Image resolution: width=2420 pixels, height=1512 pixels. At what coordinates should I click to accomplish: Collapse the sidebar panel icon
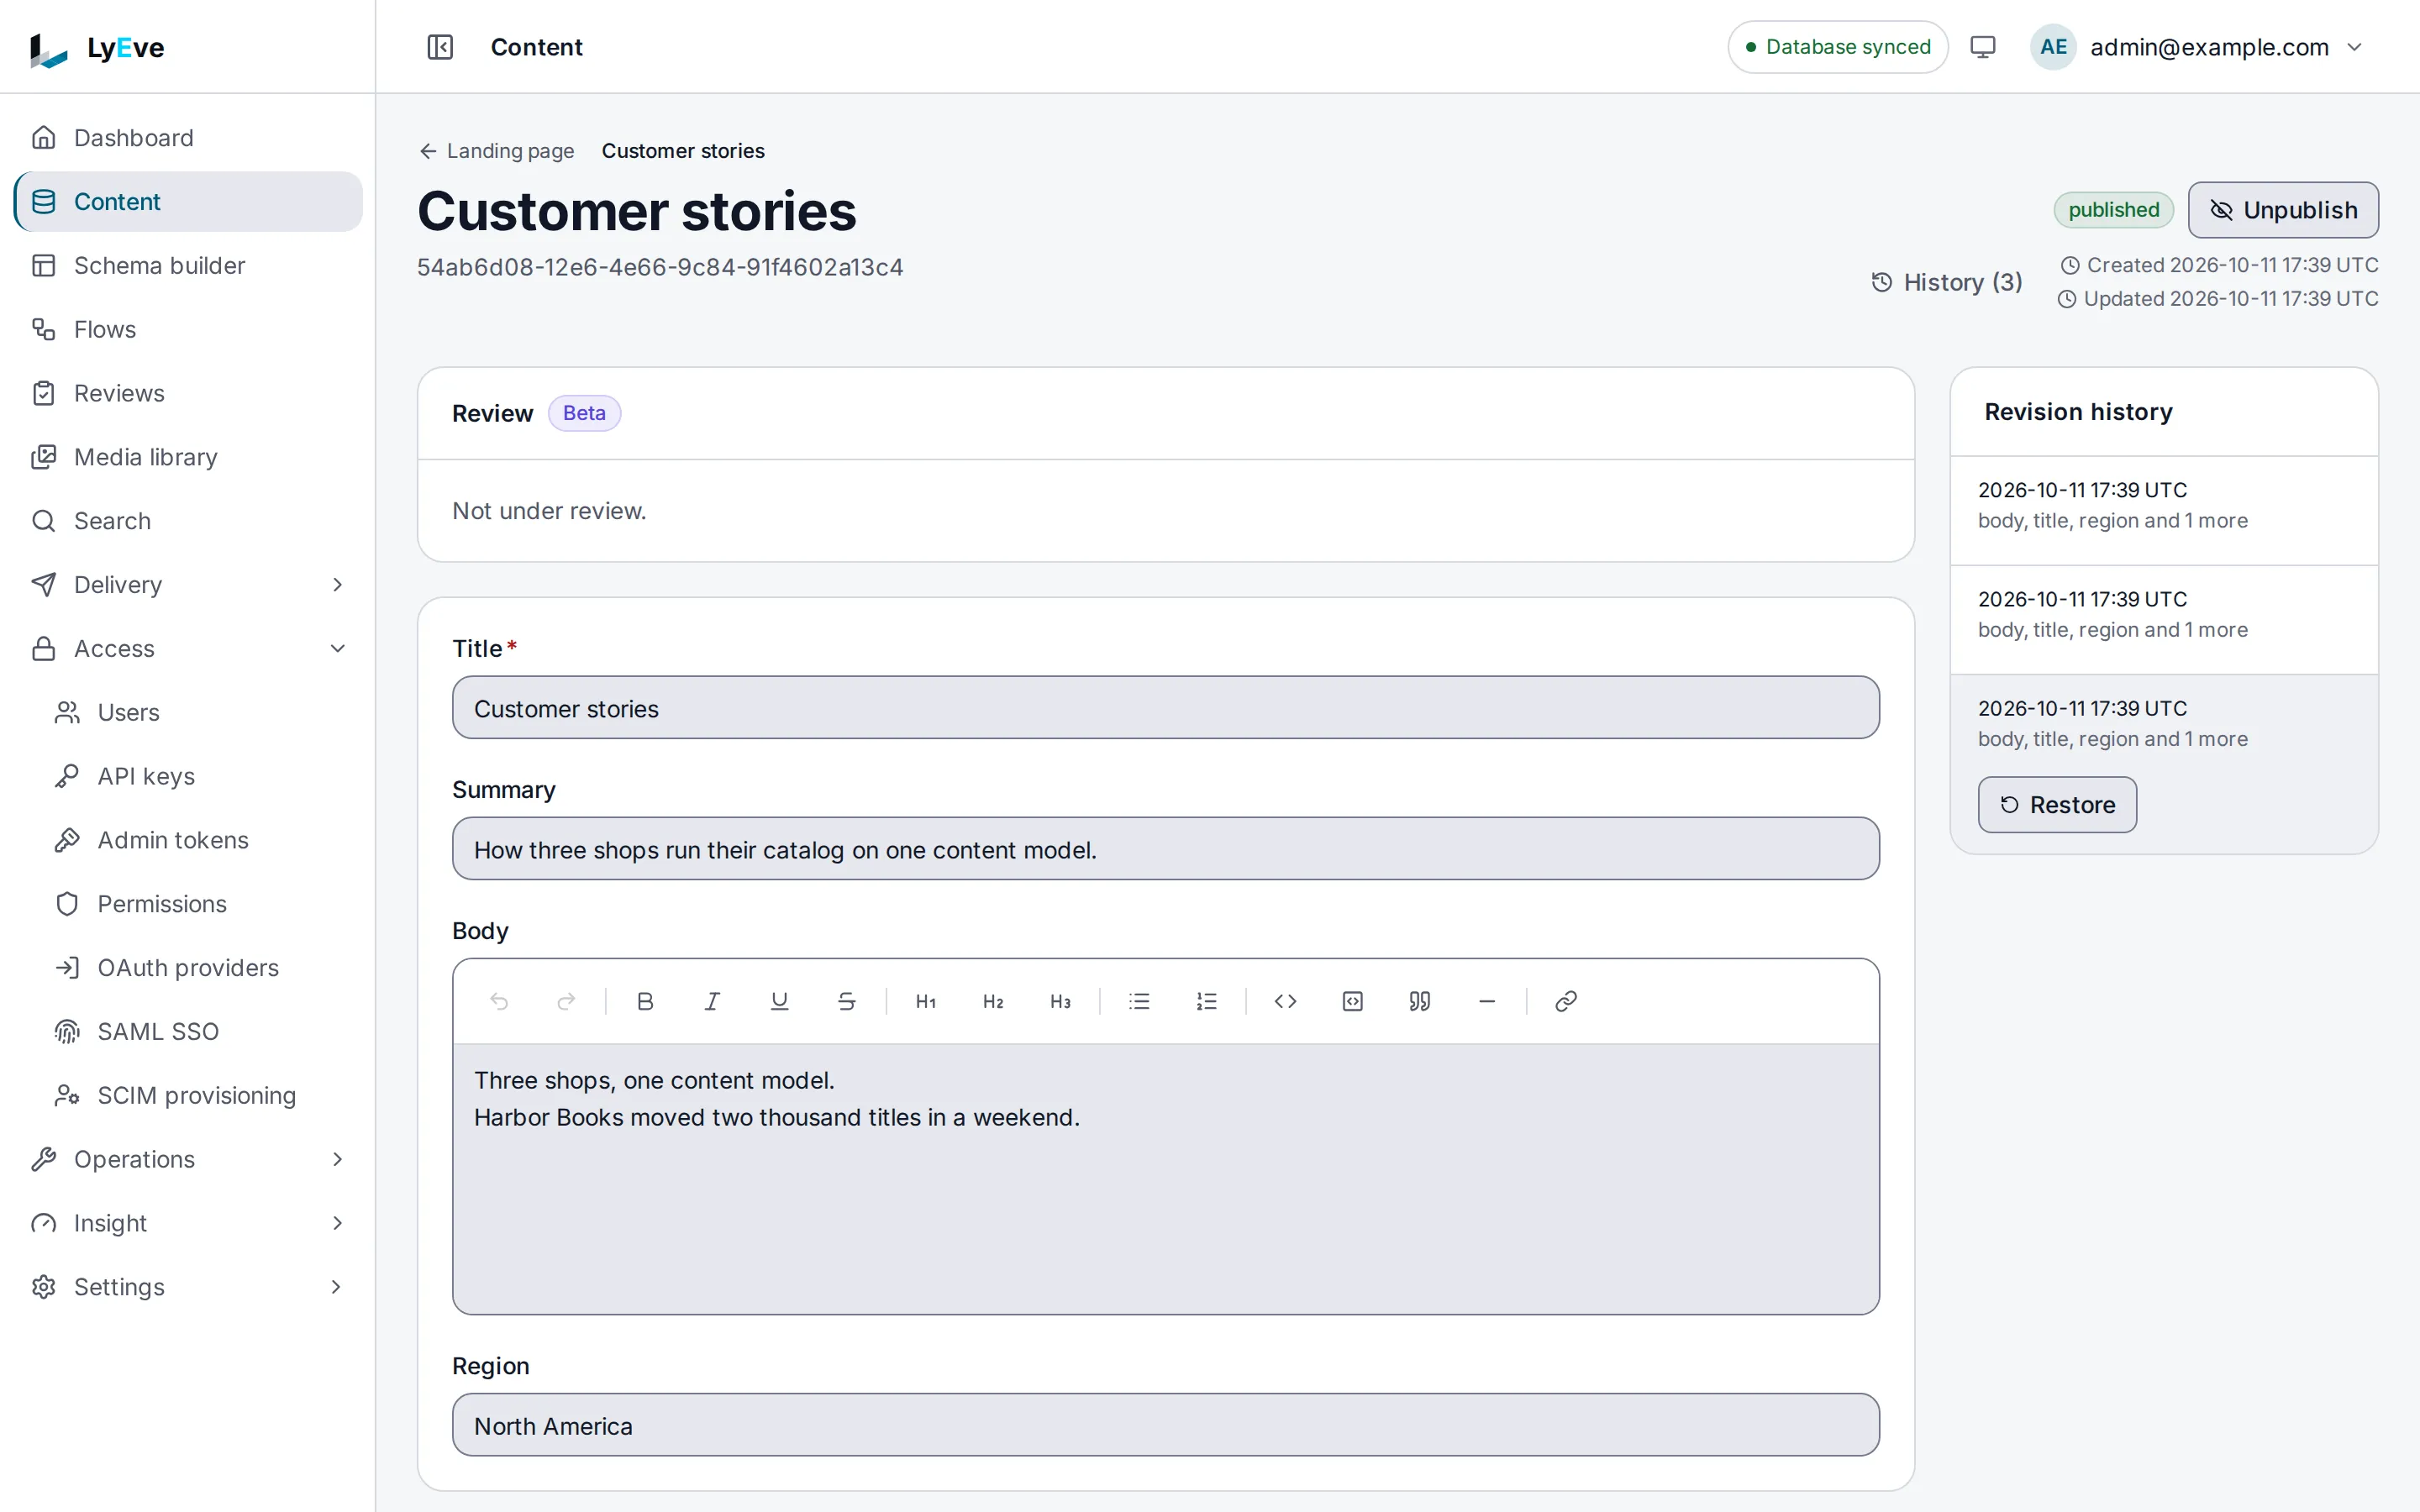440,47
